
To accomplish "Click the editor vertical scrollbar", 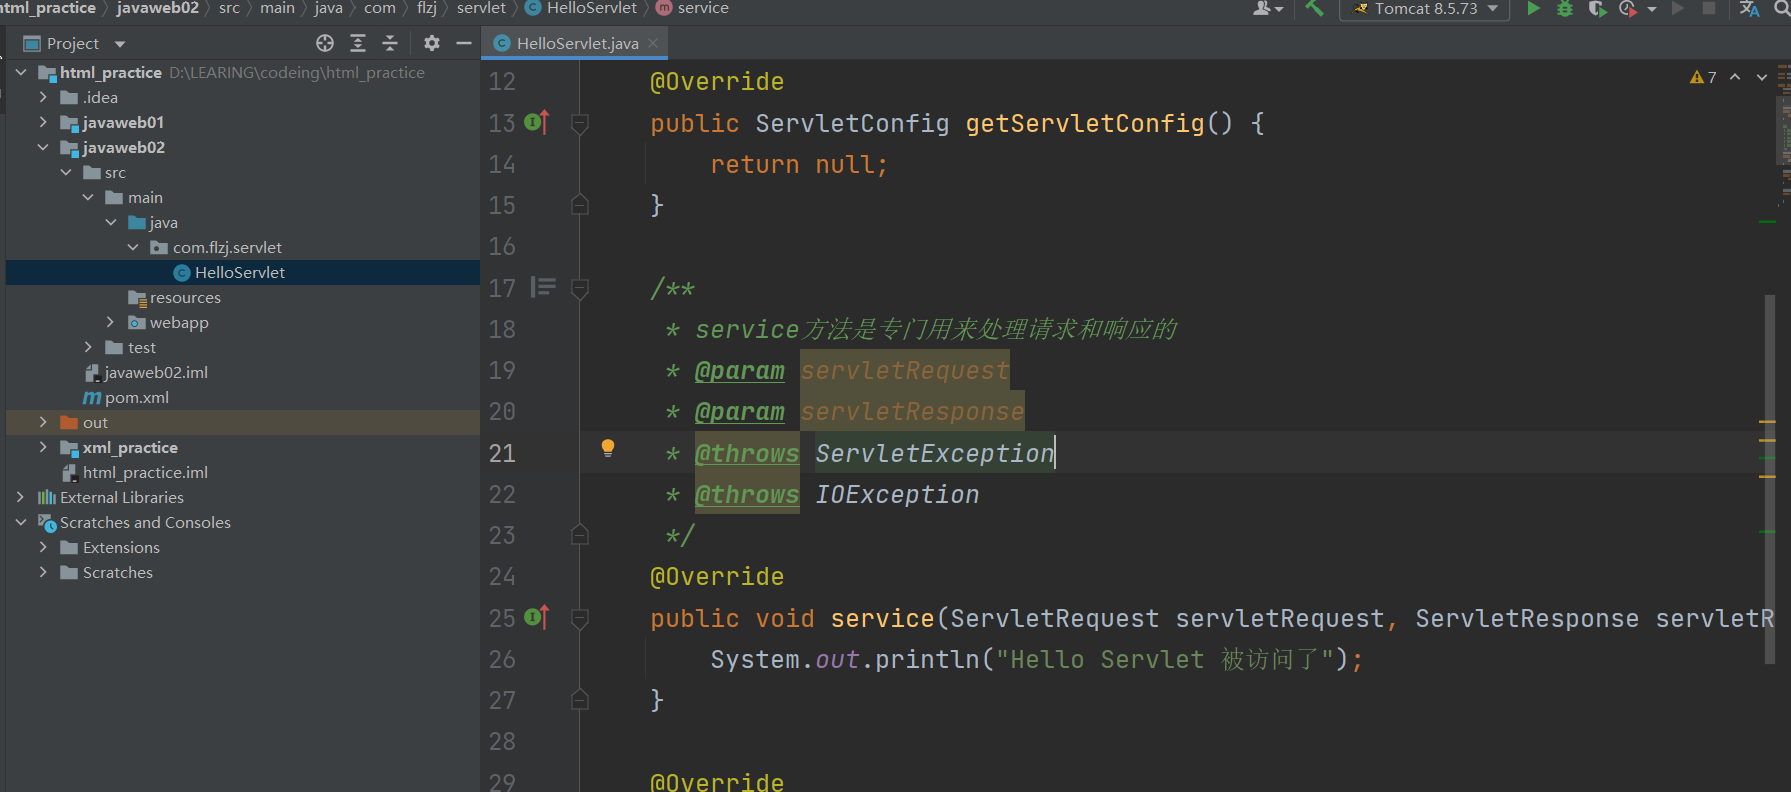I will (x=1769, y=479).
